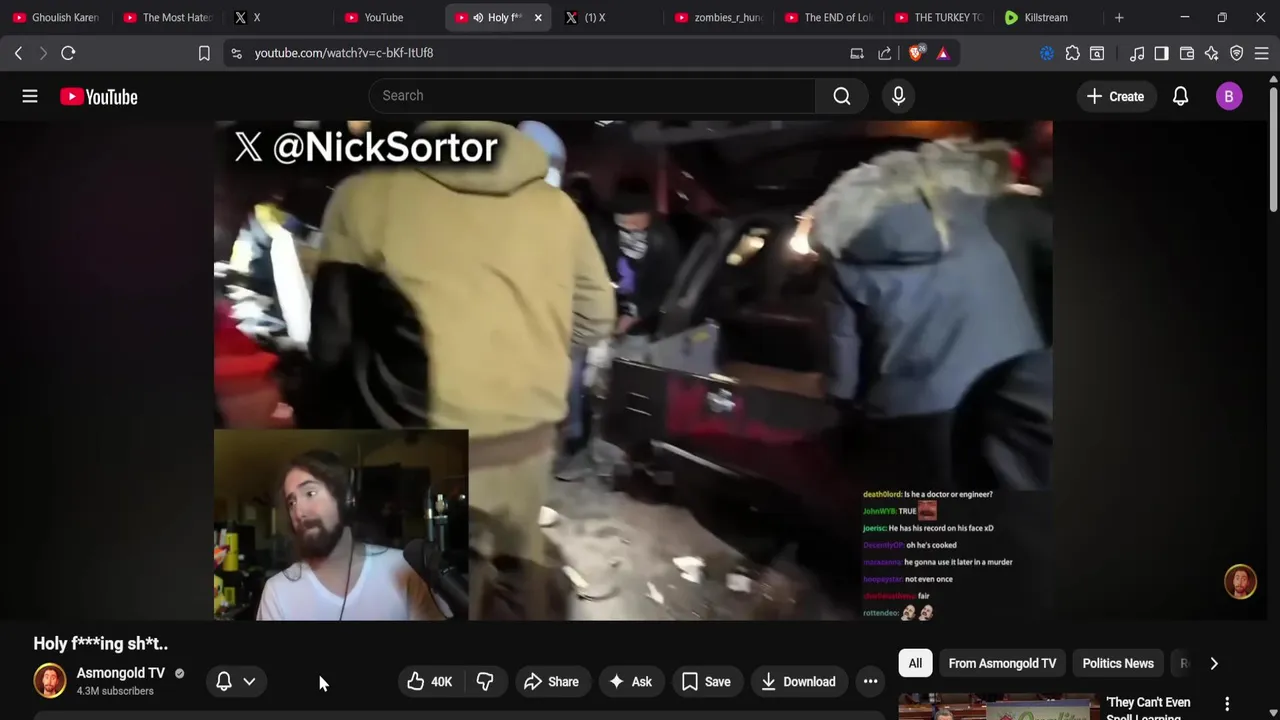Open the browser main menu
This screenshot has width=1280, height=720.
pos(1262,53)
